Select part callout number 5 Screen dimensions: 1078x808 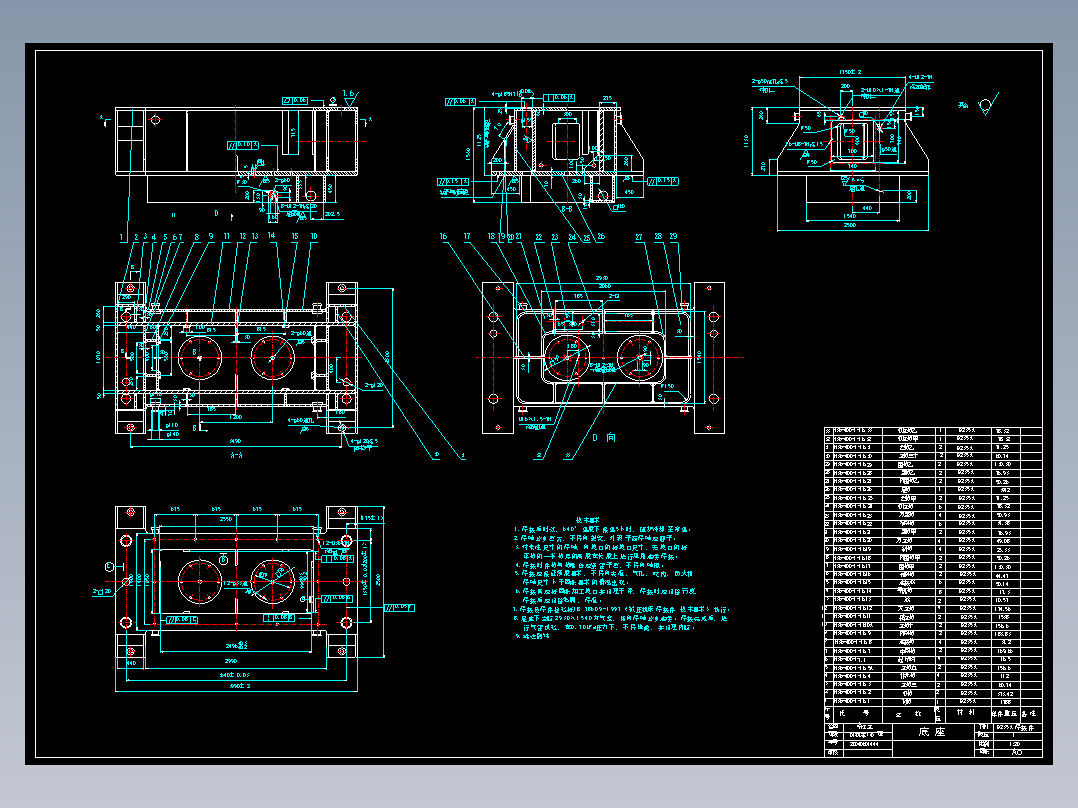165,237
